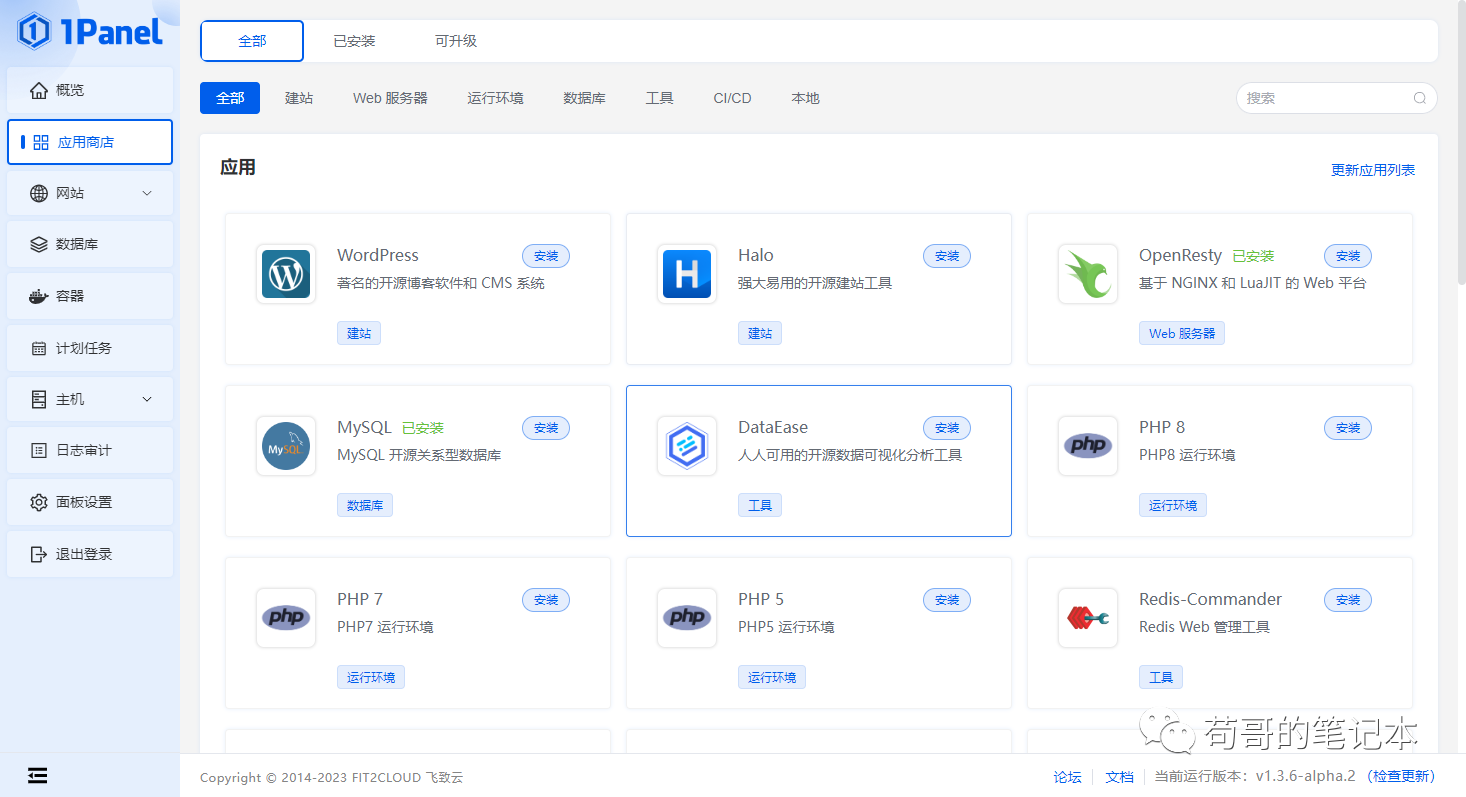The image size is (1466, 797).
Task: Click 安装 on the OpenResty card
Action: [x=1348, y=256]
